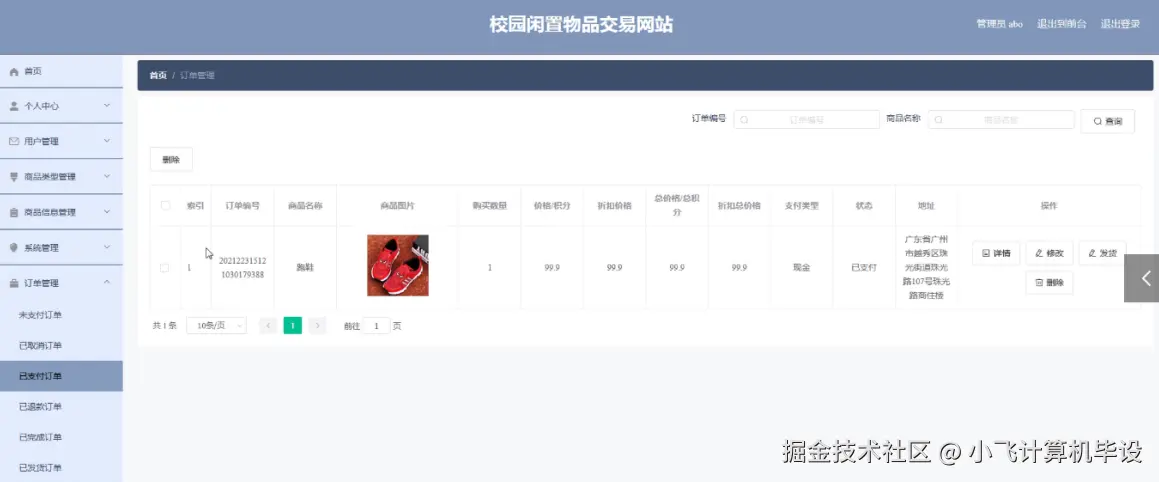This screenshot has height=482, width=1159.
Task: Tick the checkbox for the 跑鞋 order row
Action: [x=165, y=268]
